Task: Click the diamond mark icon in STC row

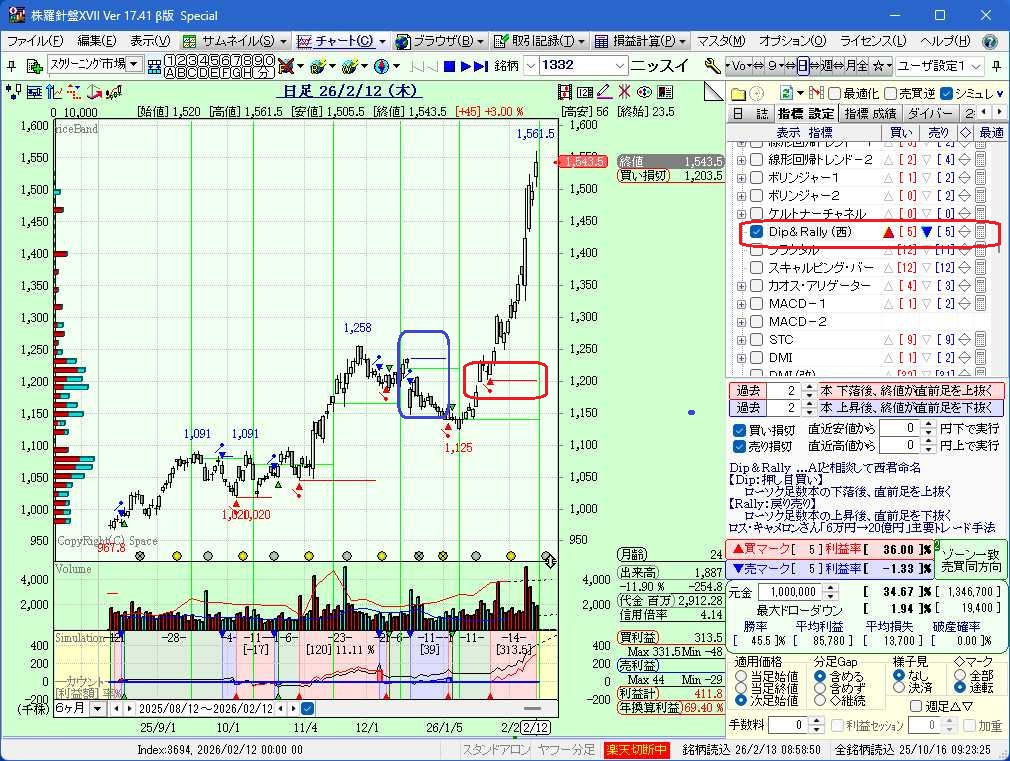Action: [964, 340]
